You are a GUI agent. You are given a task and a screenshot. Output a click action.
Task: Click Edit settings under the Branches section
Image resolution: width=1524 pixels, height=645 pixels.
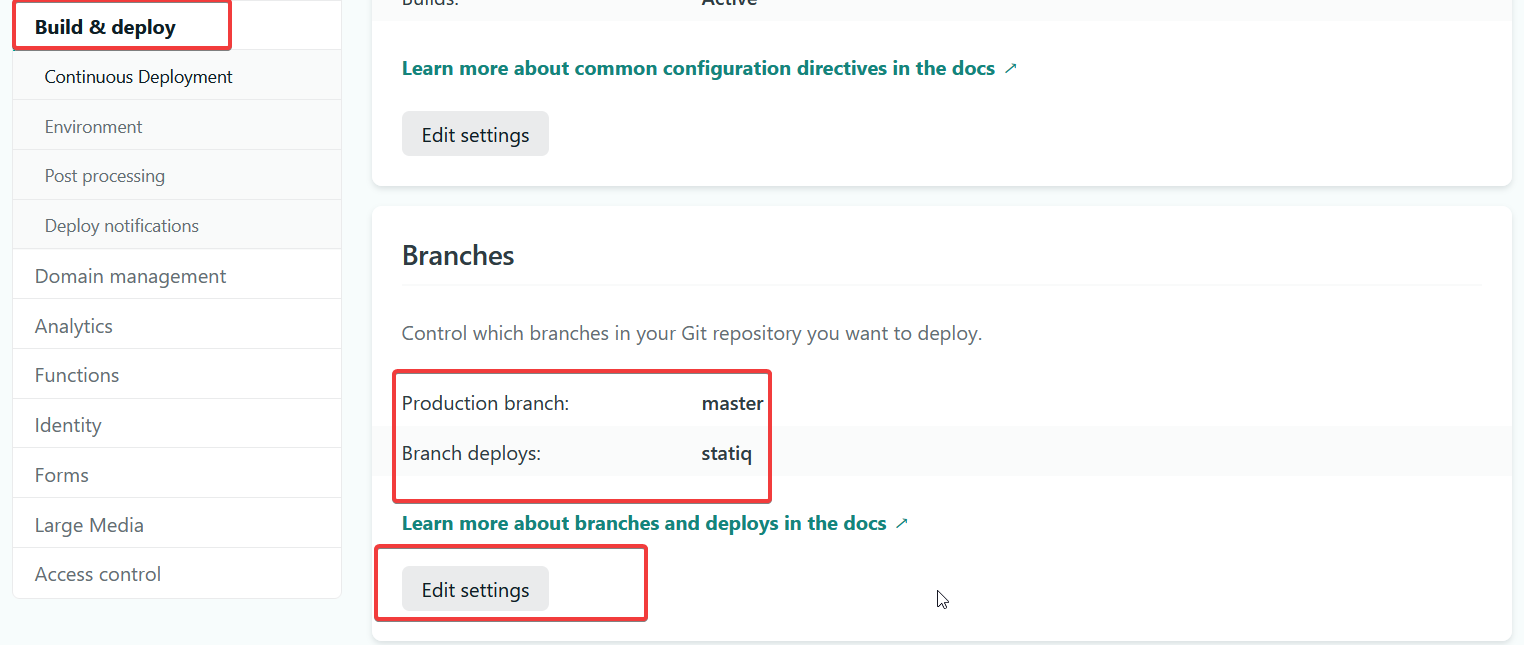pos(475,590)
